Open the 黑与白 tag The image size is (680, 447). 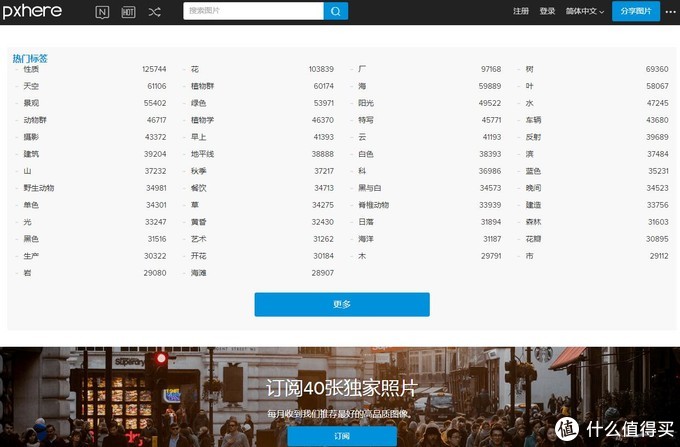click(x=370, y=188)
